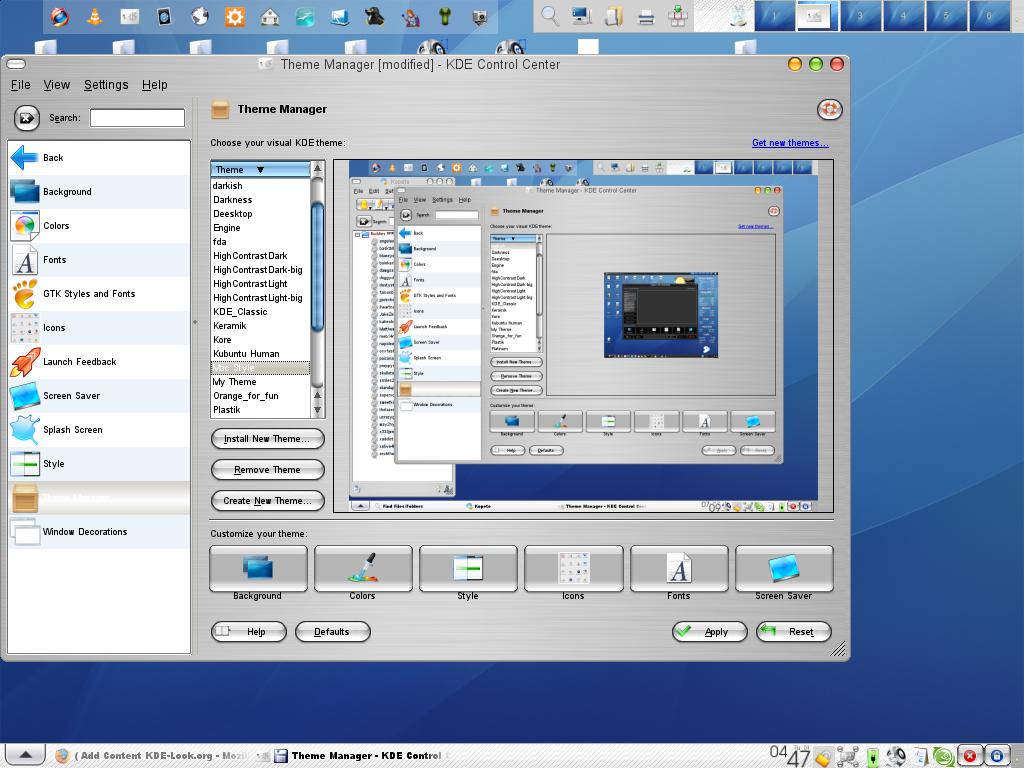The image size is (1024, 768).
Task: Open the View menu
Action: pos(57,85)
